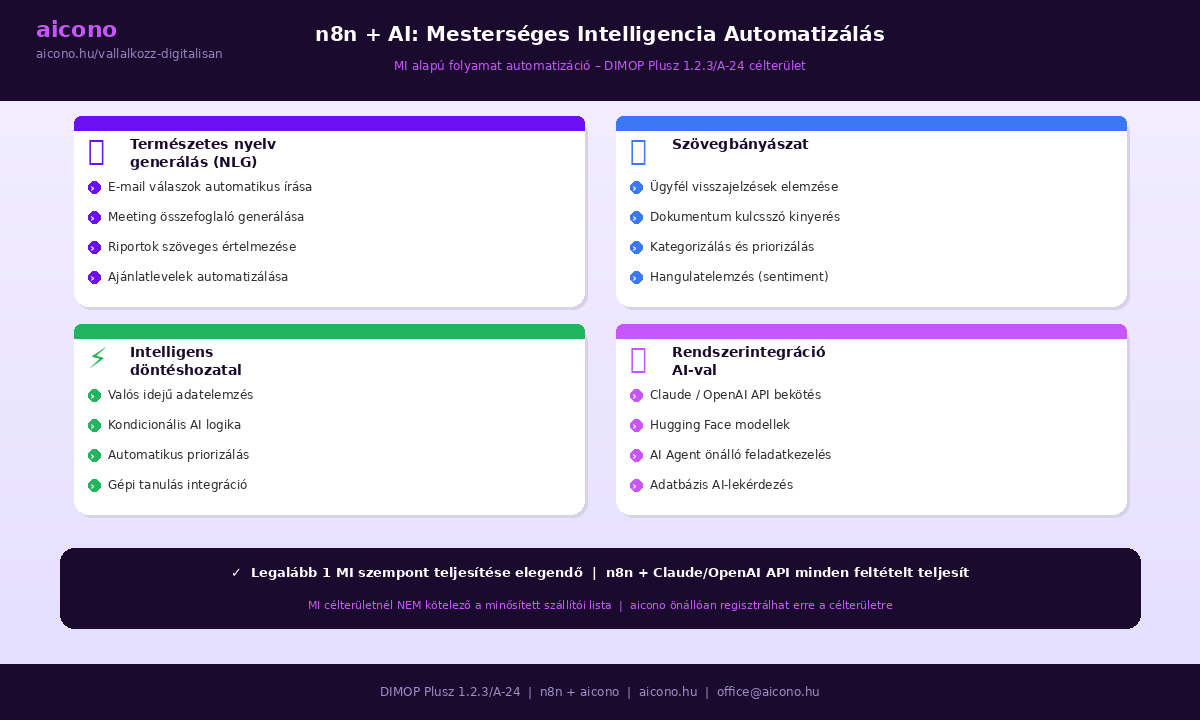Click E-mail válaszok automatikus írása text

click(210, 187)
